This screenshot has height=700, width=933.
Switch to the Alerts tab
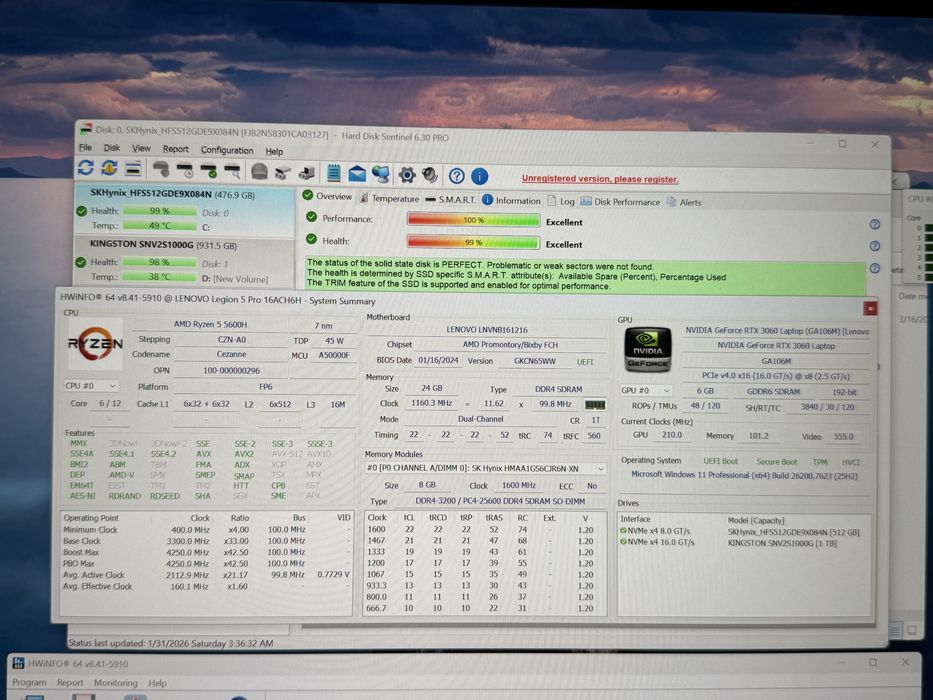[x=684, y=202]
